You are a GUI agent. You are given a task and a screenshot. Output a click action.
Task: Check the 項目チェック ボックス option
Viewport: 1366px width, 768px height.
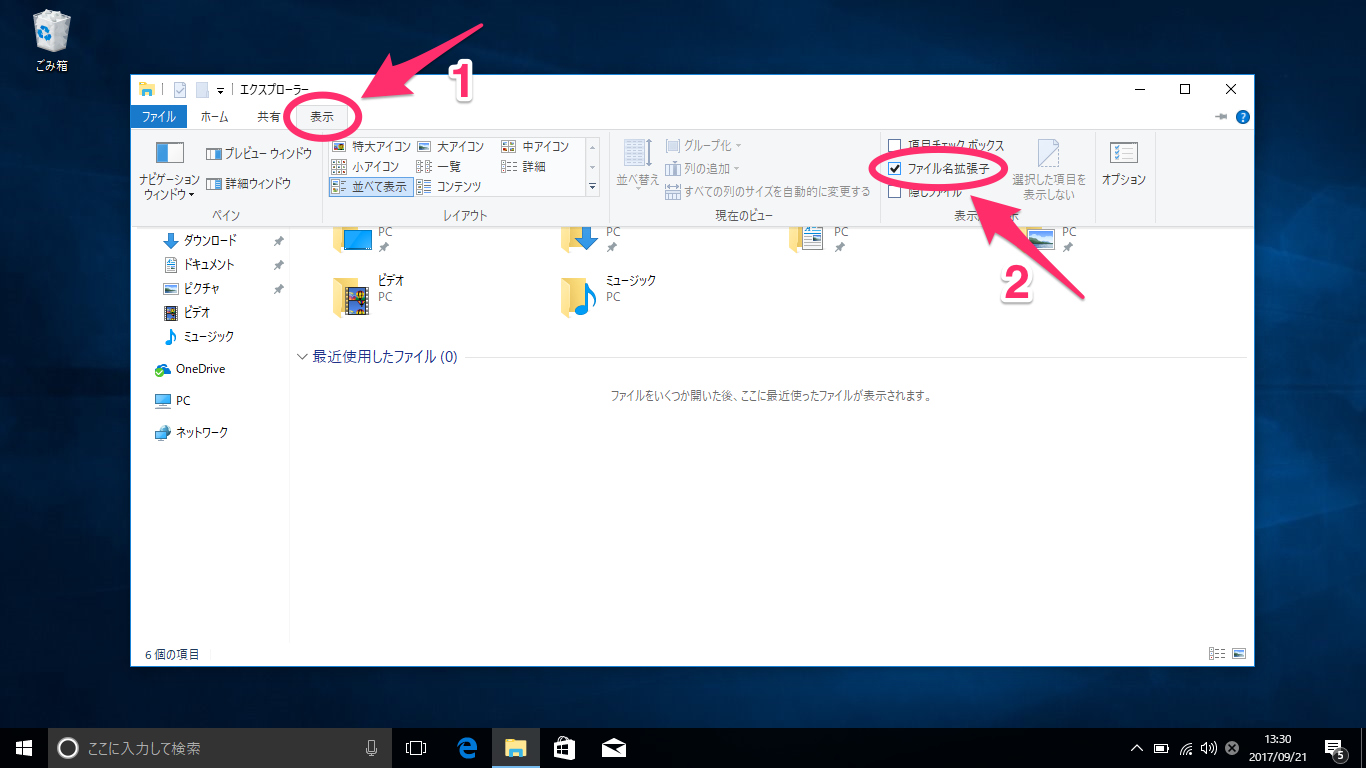click(894, 145)
